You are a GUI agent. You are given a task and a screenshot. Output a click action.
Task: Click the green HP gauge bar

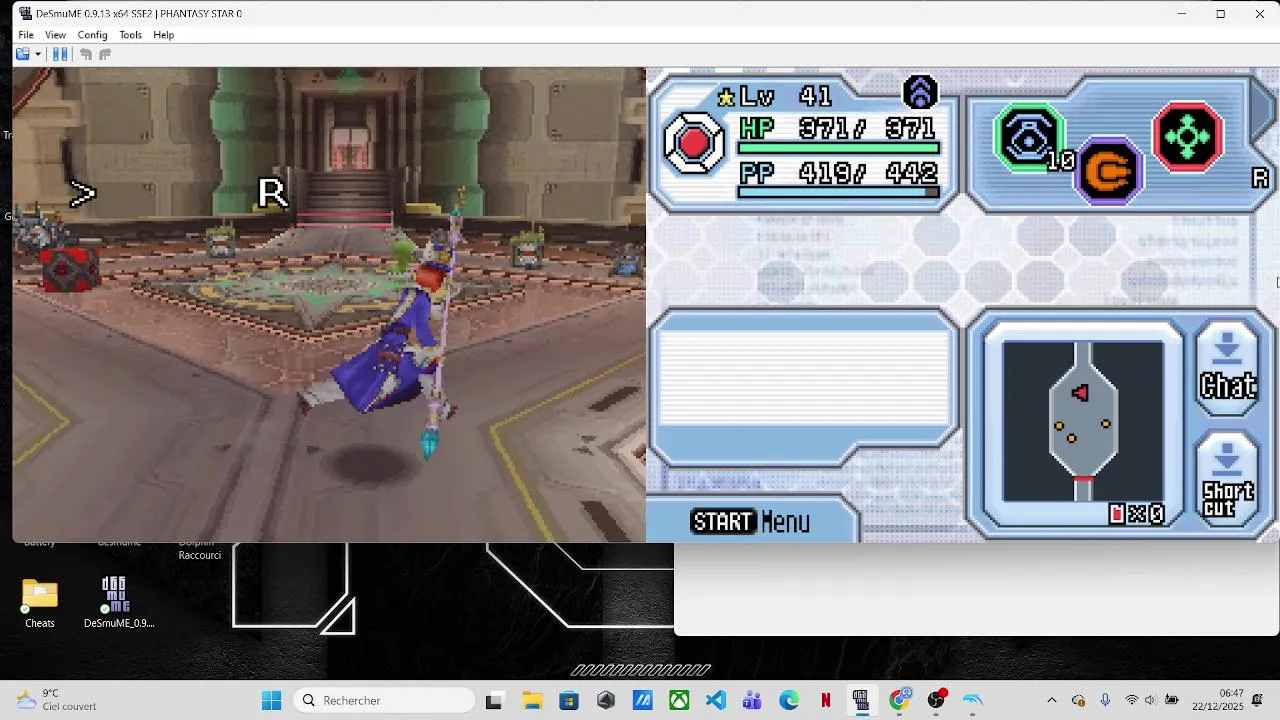(839, 148)
